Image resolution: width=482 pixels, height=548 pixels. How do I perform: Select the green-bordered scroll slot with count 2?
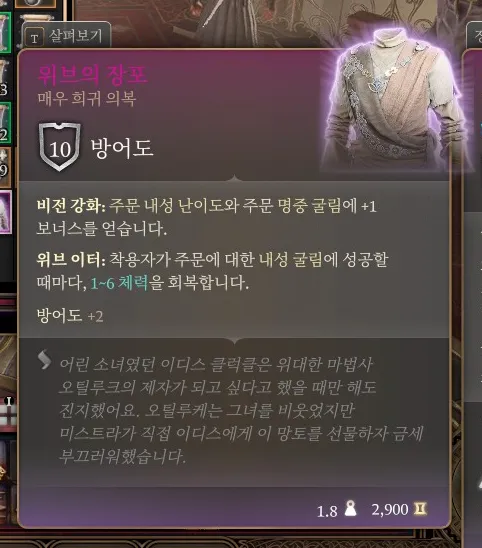[5, 122]
